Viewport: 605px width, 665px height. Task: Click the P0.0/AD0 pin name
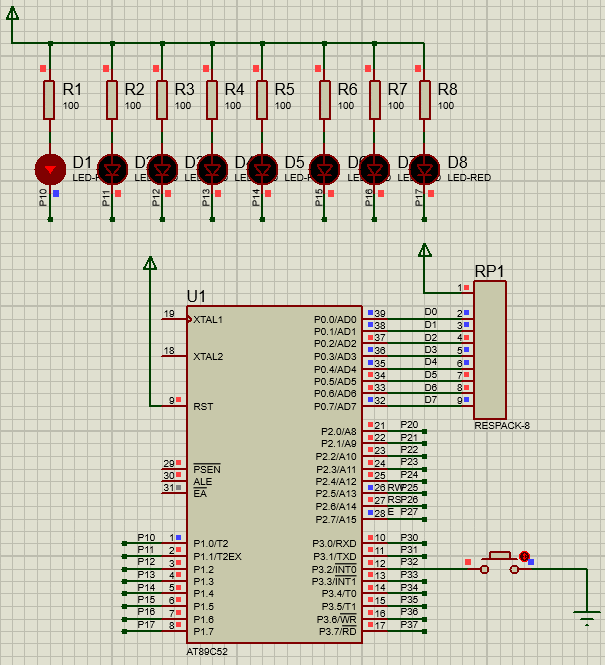click(x=335, y=319)
